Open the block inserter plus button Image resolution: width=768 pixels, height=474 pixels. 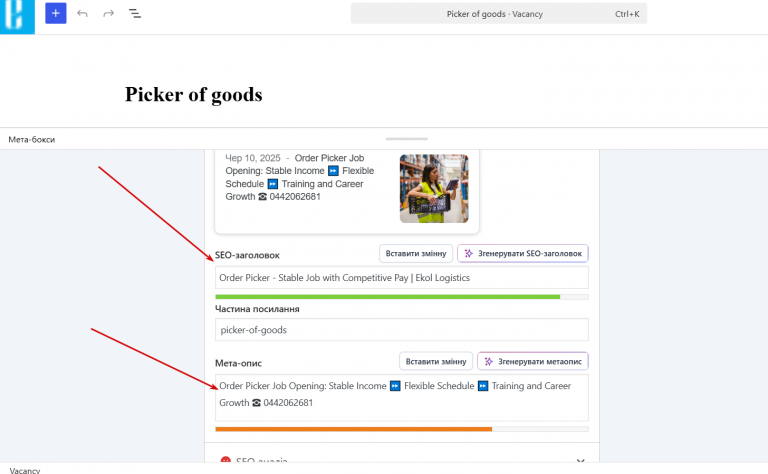[56, 13]
